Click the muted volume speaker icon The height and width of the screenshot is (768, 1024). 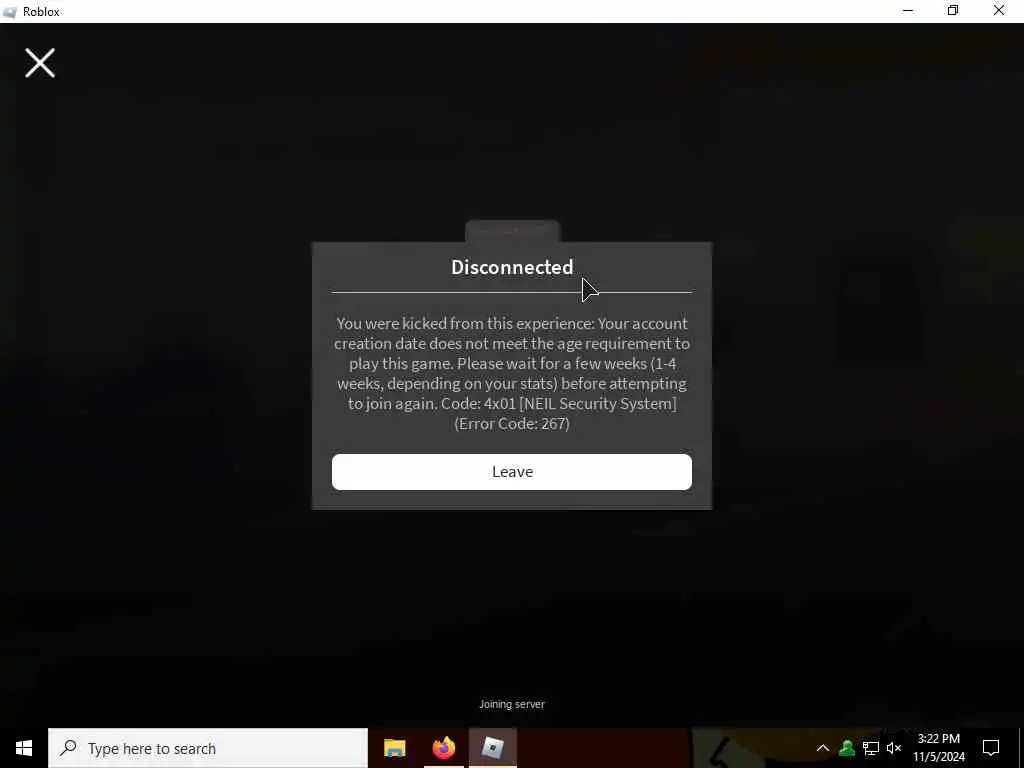(x=894, y=748)
